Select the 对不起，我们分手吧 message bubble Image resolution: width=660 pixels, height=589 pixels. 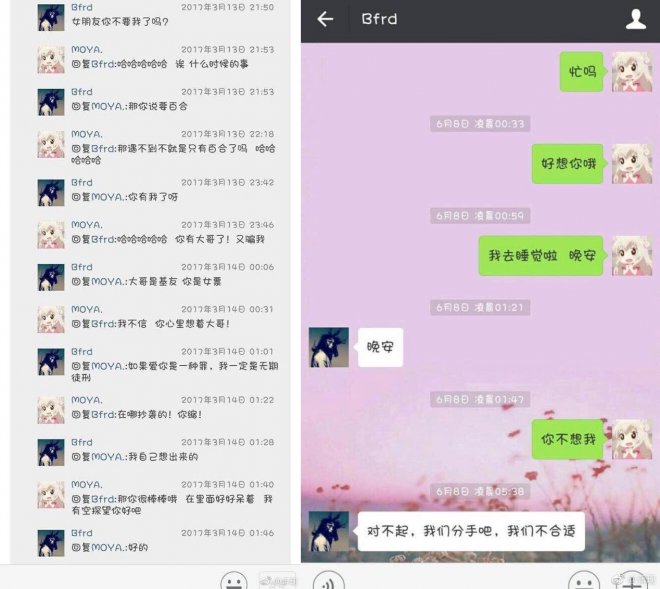pos(471,531)
